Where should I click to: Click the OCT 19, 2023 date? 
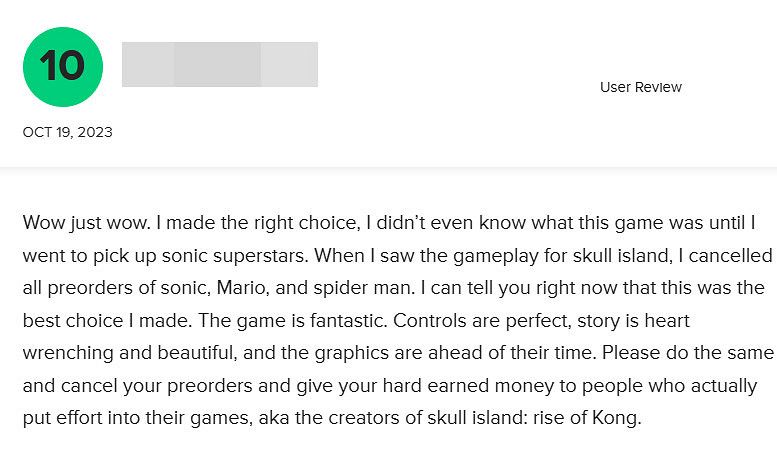[x=67, y=132]
